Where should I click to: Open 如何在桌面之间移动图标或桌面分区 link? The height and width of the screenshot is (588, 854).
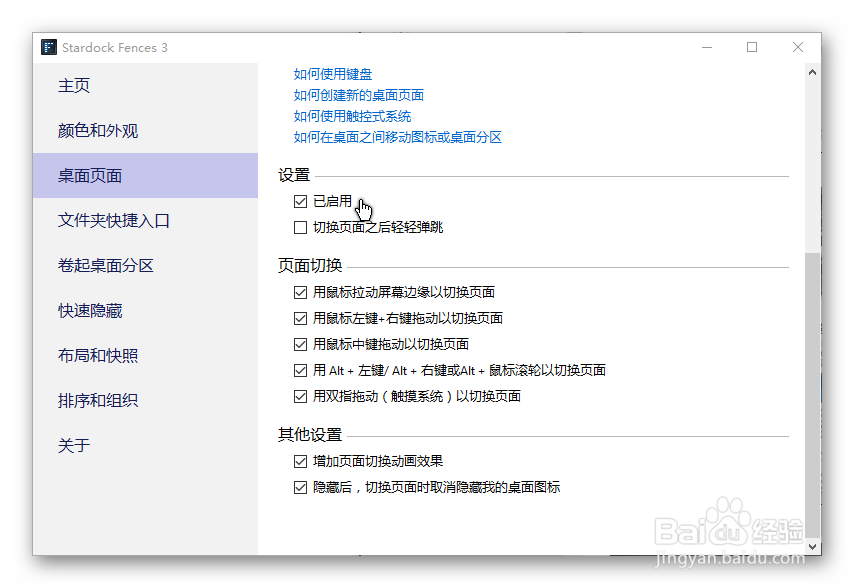398,137
